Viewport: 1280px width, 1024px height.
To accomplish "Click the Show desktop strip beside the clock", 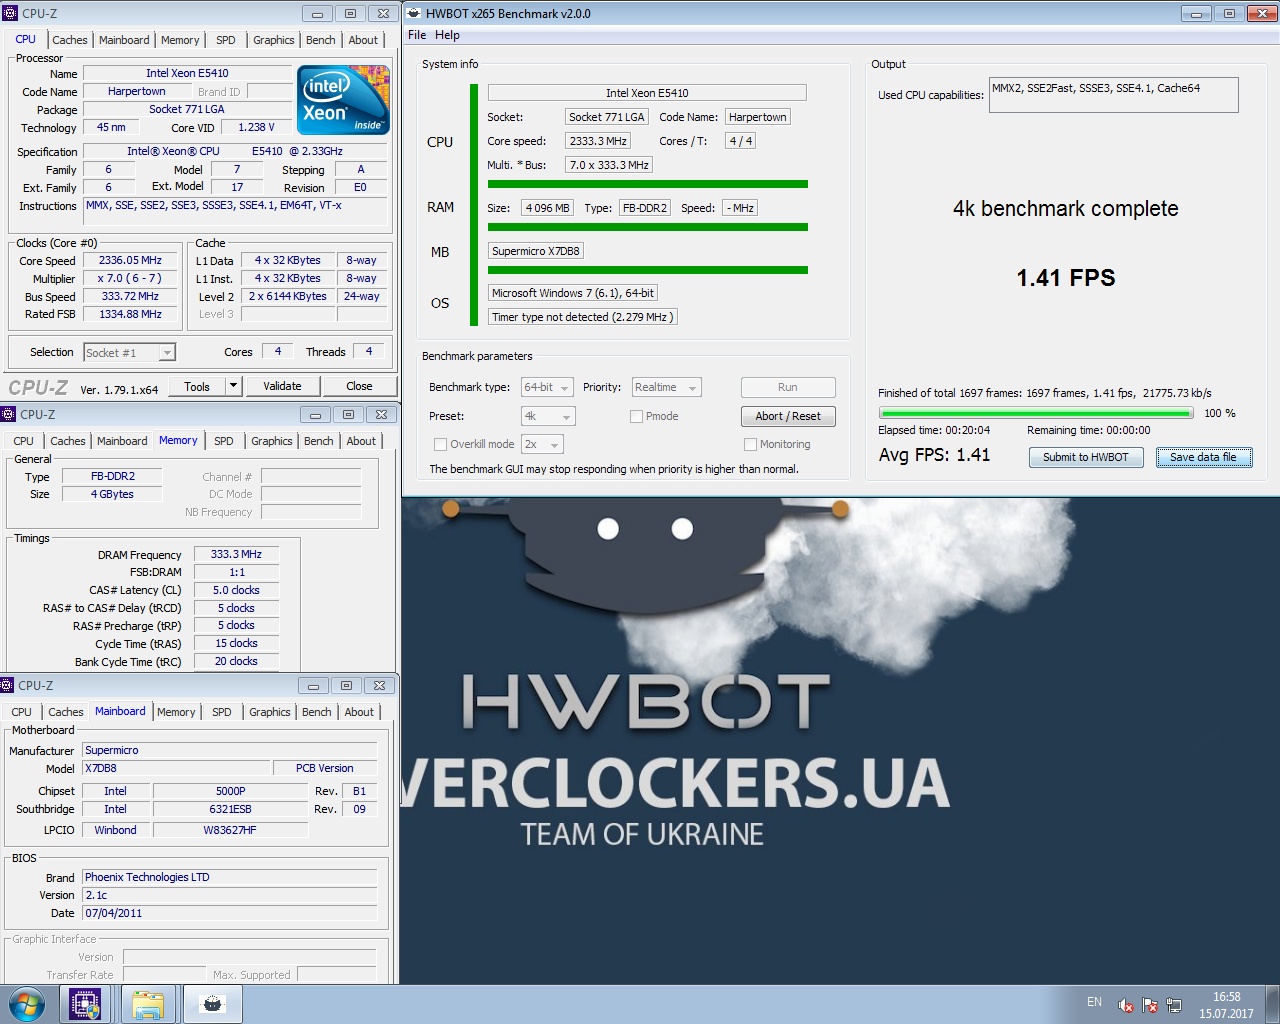I will point(1272,1005).
